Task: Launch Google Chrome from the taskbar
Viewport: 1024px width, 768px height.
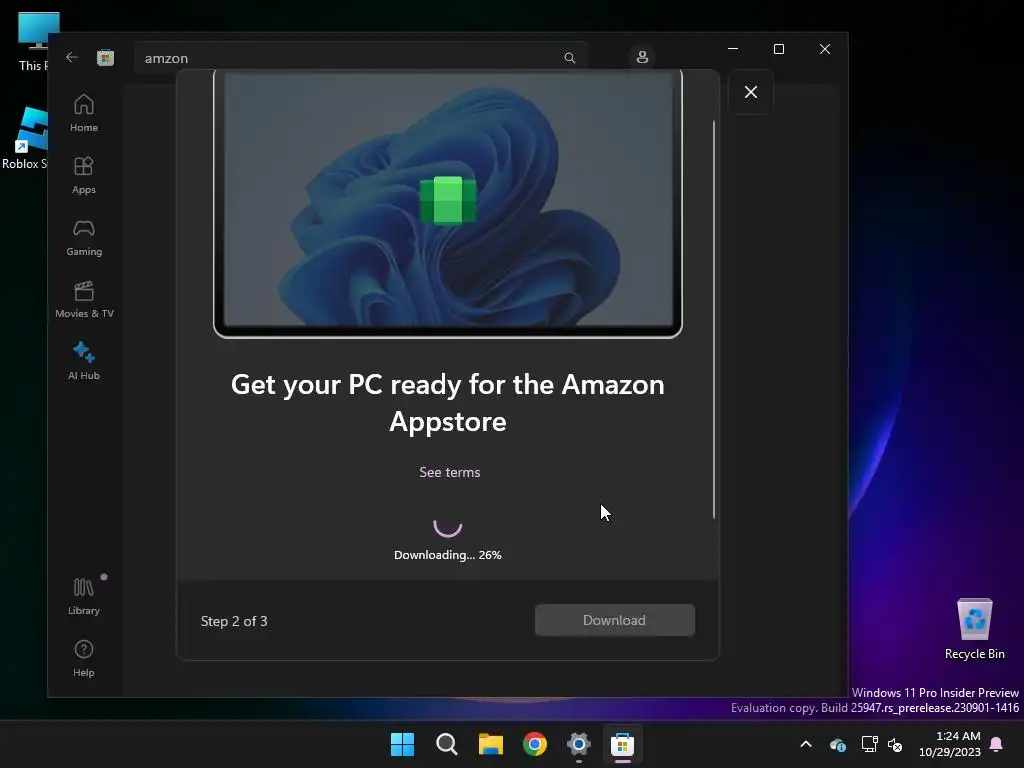Action: (535, 744)
